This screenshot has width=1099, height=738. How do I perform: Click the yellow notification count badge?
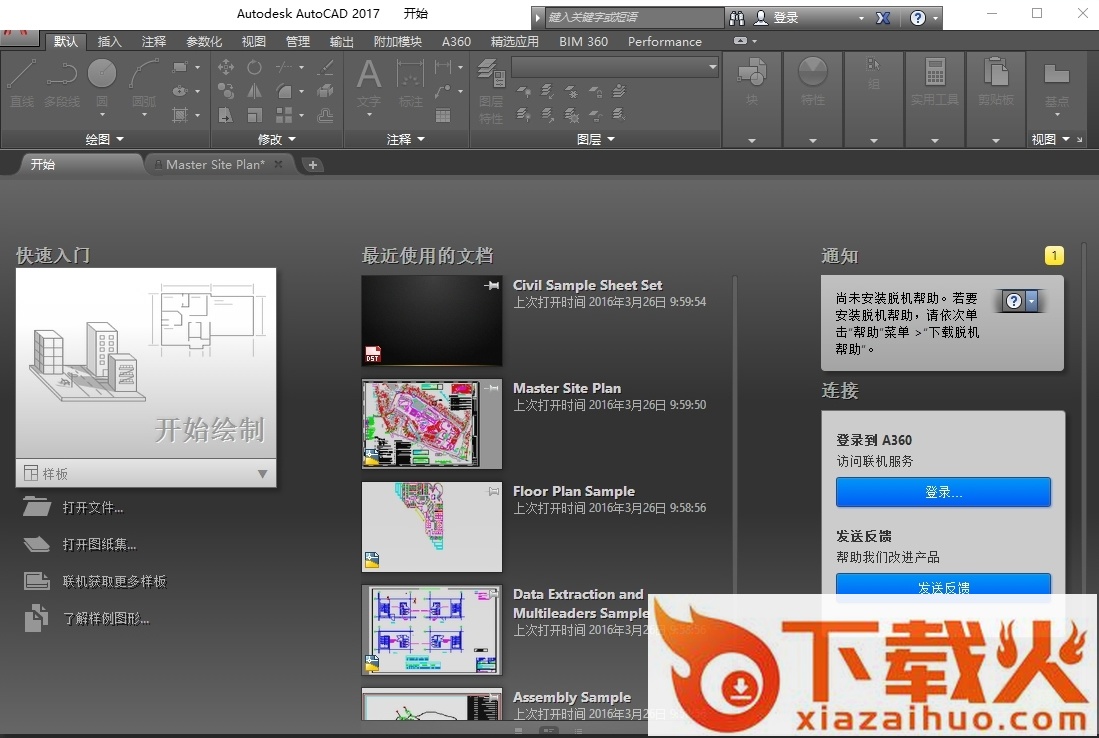click(1054, 256)
